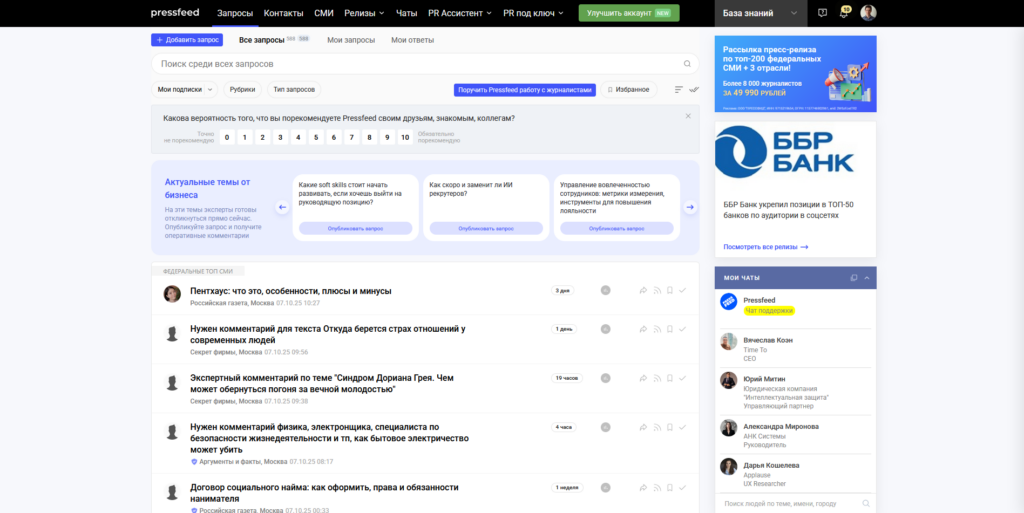Open the База знаний dropdown
Viewport: 1024px width, 513px height.
[761, 13]
